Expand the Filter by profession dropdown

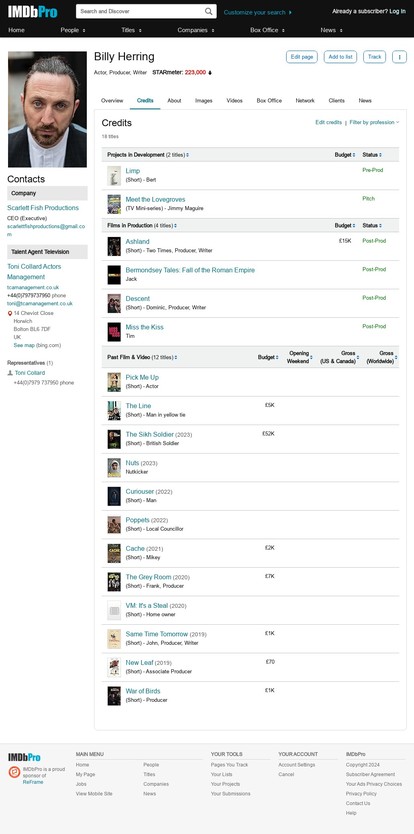[x=374, y=122]
